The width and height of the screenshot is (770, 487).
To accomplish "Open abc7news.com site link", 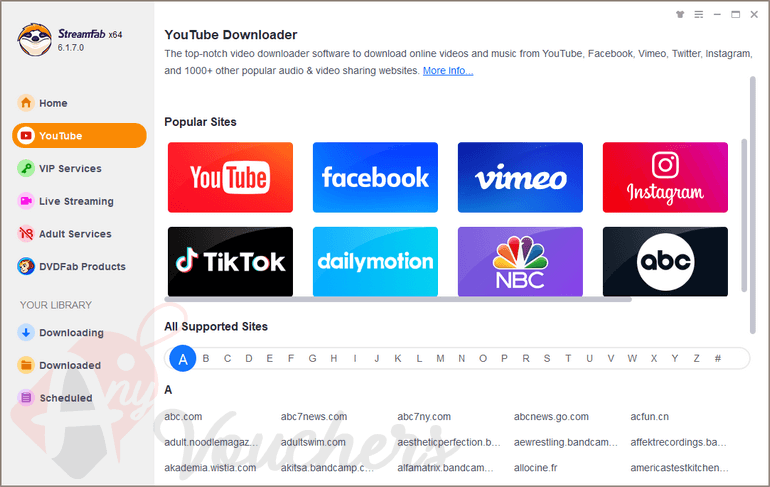I will point(314,416).
